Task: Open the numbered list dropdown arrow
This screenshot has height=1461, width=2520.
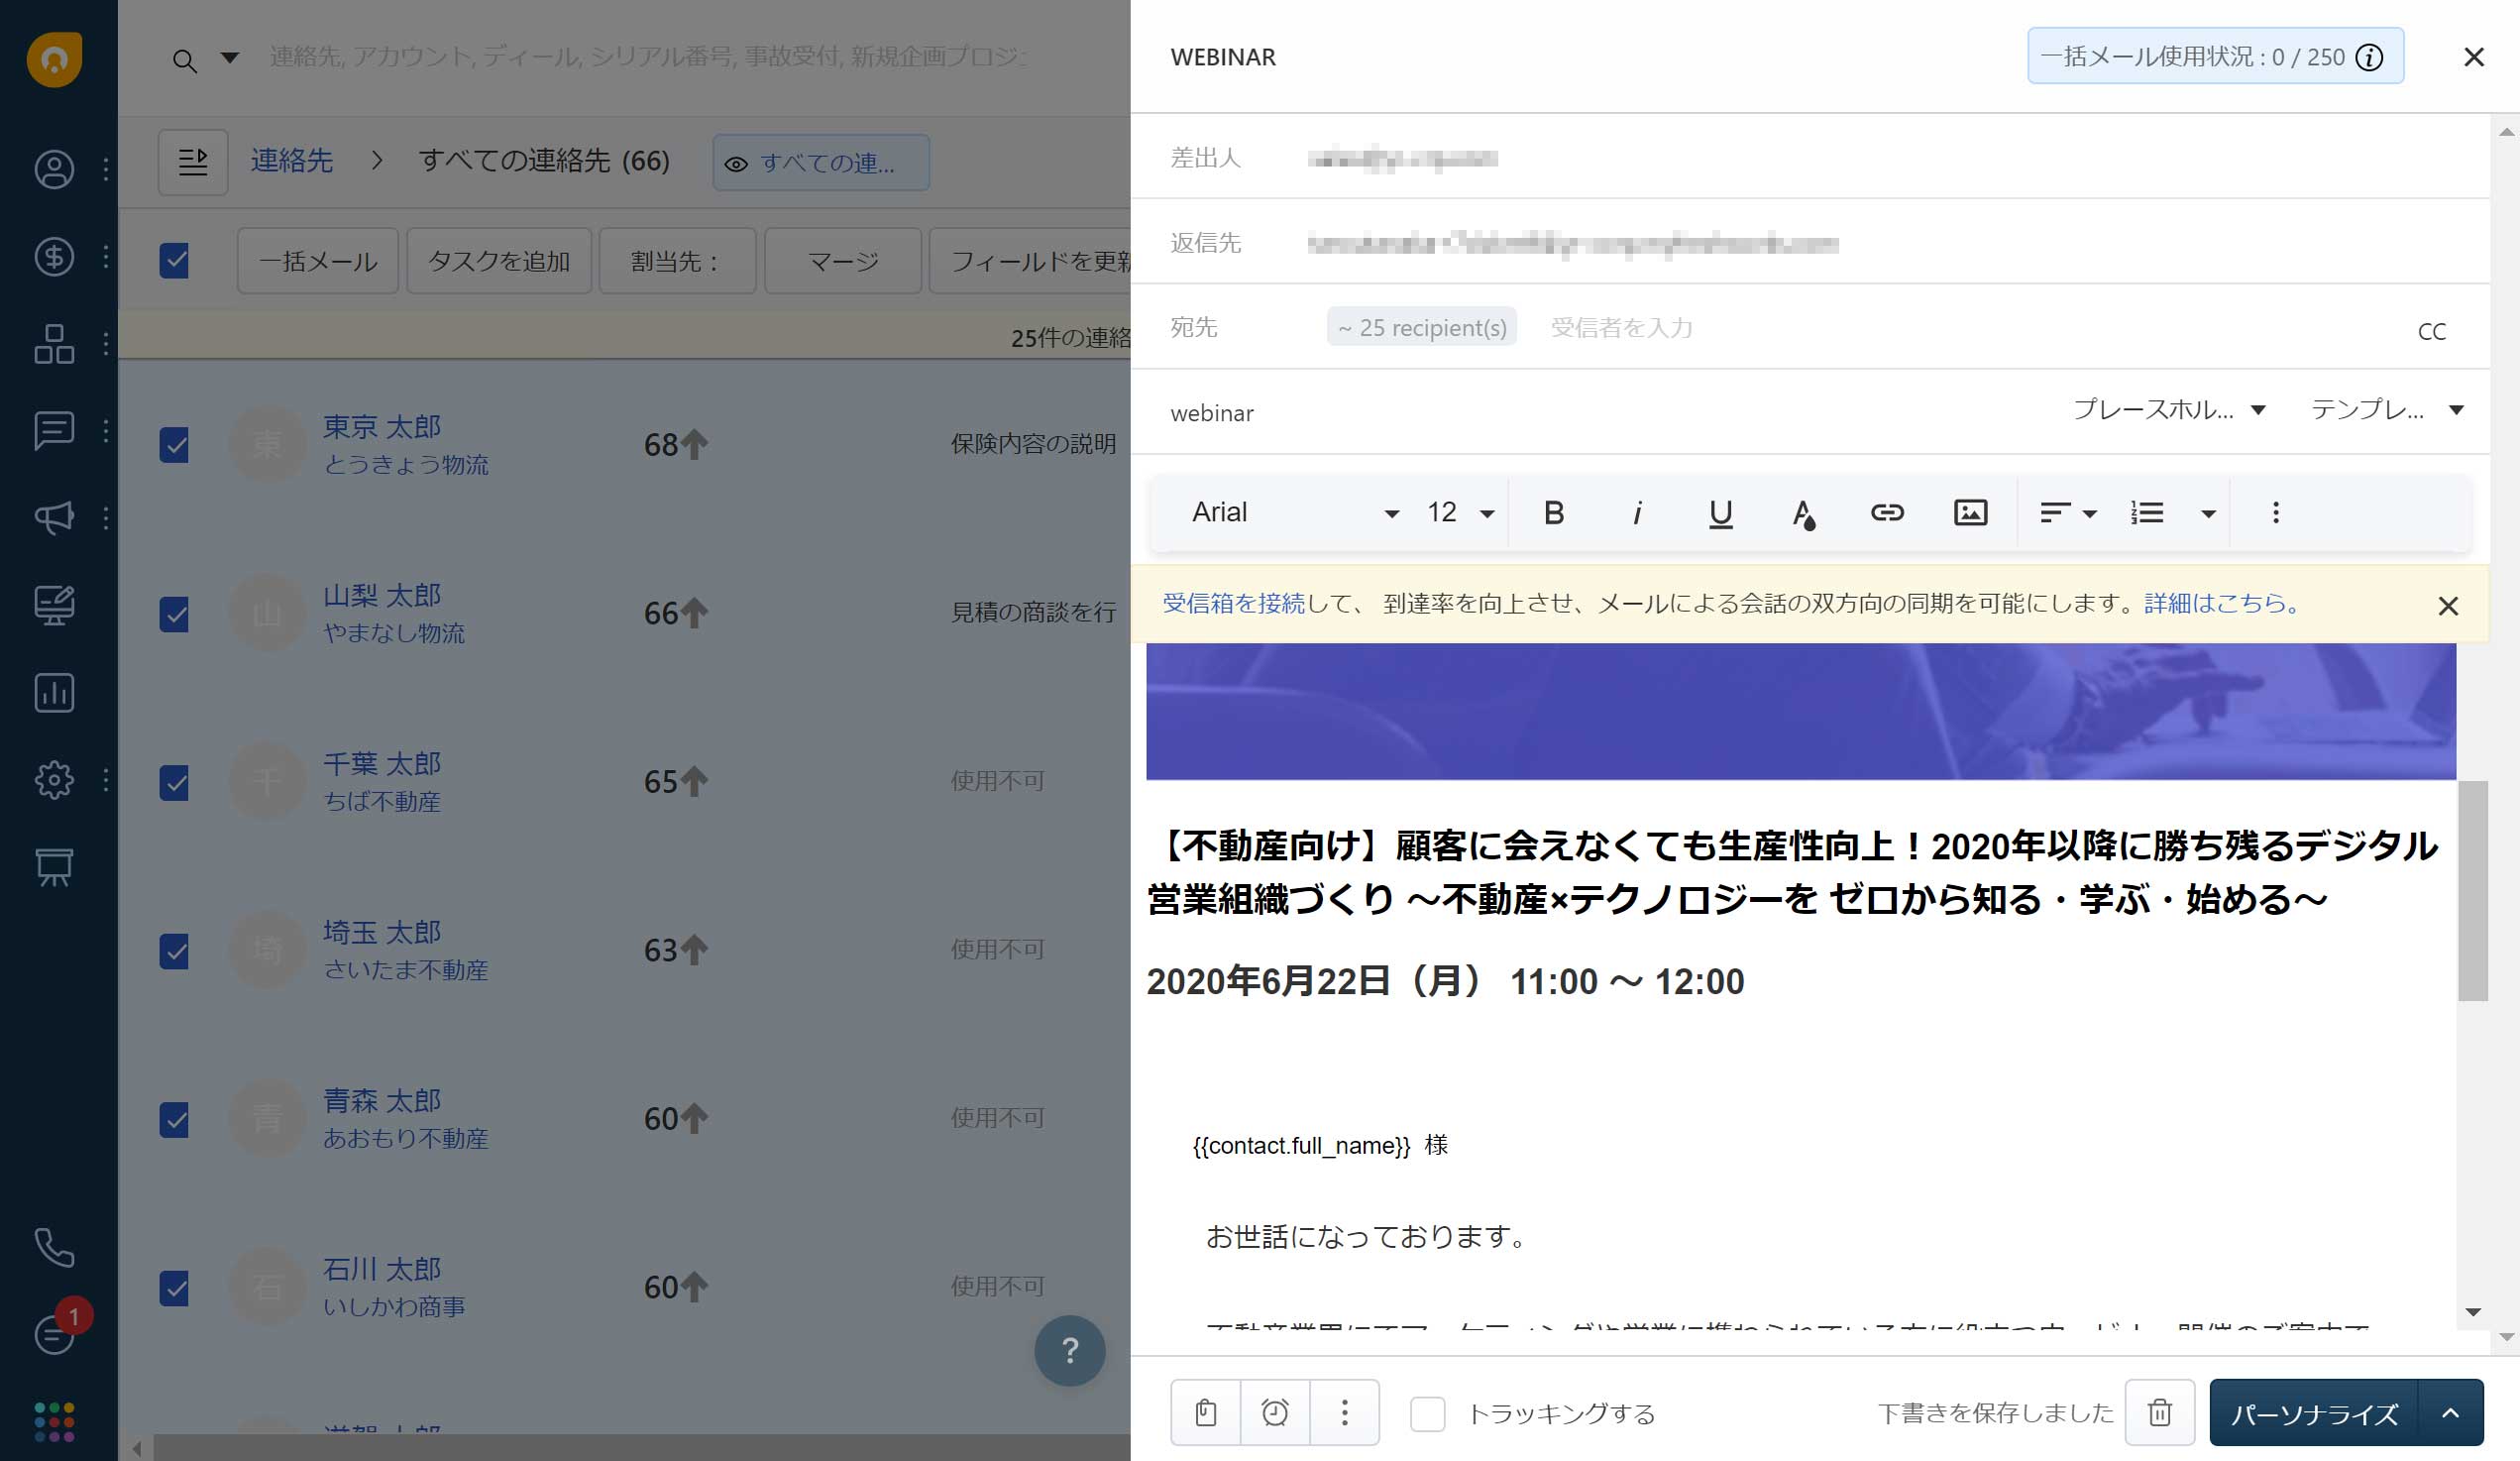Action: (2208, 514)
